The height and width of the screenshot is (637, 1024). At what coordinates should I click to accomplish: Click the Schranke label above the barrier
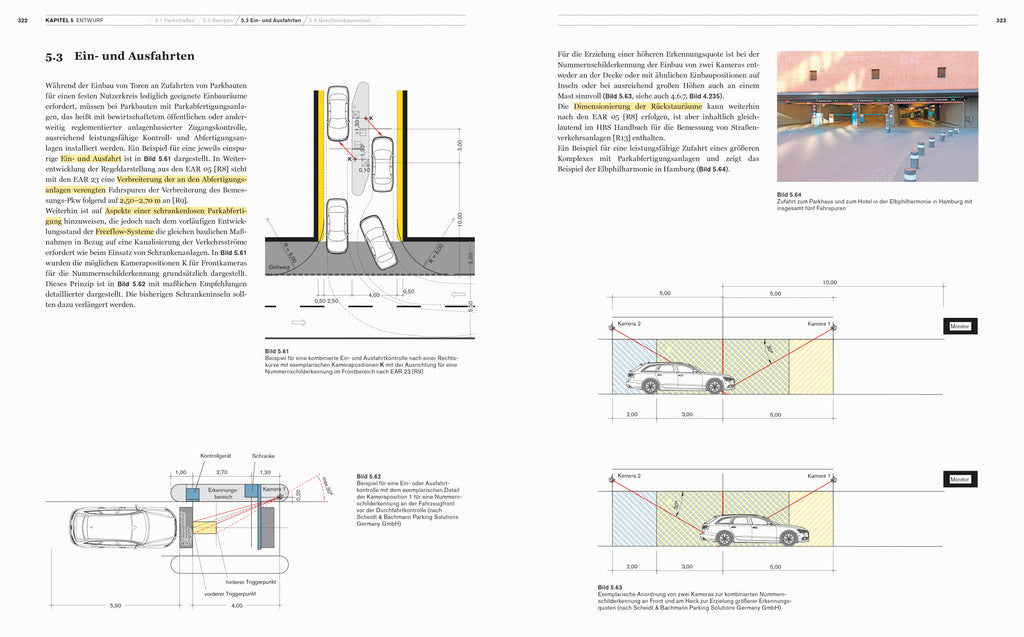(264, 456)
